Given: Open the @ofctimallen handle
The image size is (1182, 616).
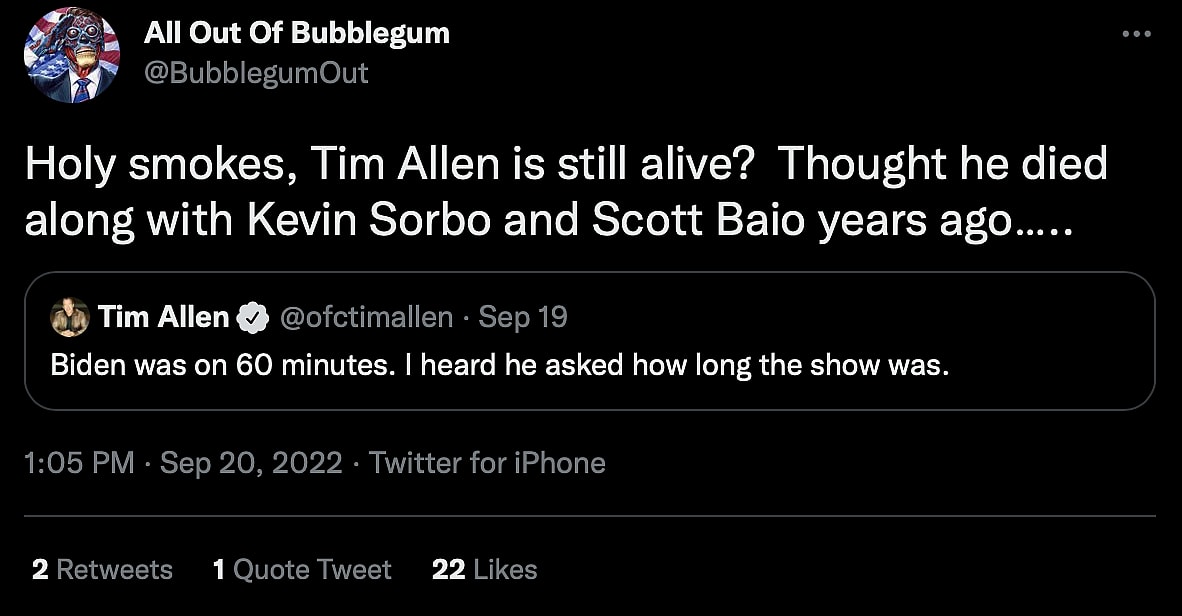Looking at the screenshot, I should (x=368, y=318).
